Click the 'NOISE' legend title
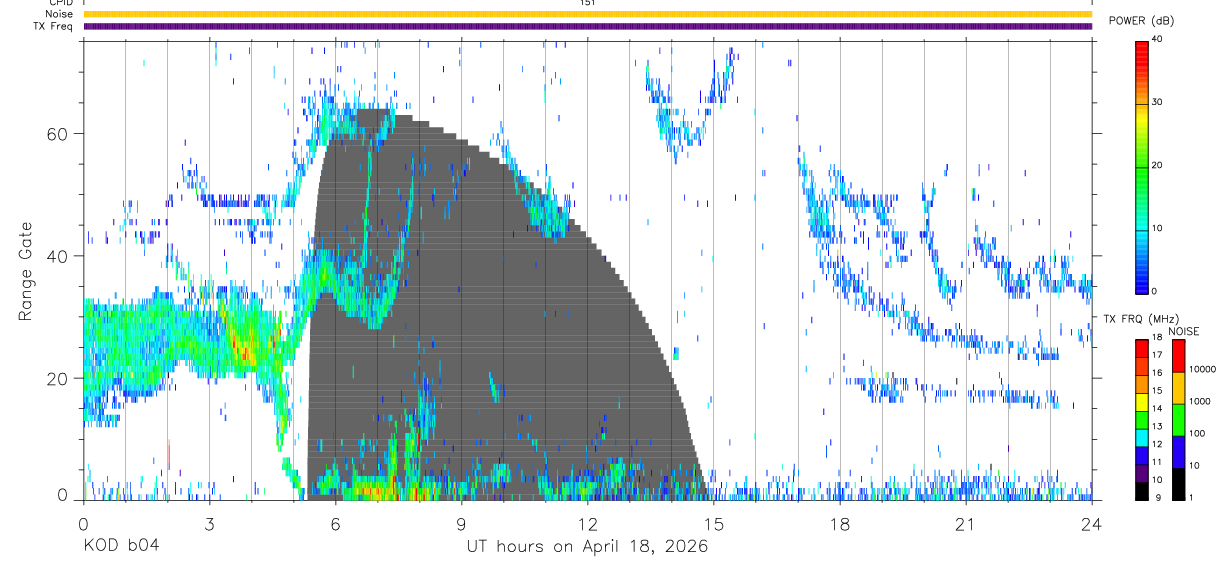Viewport: 1228px width, 567px height. tap(1184, 331)
